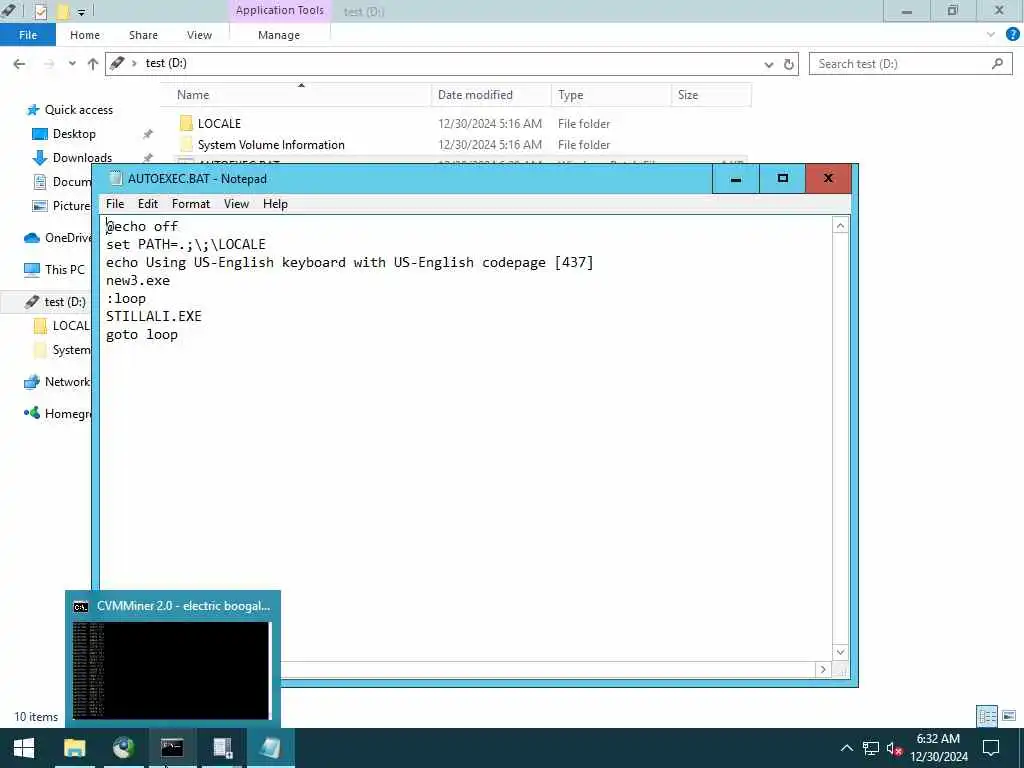Open the Windows Start menu
The image size is (1024, 768).
[24, 748]
